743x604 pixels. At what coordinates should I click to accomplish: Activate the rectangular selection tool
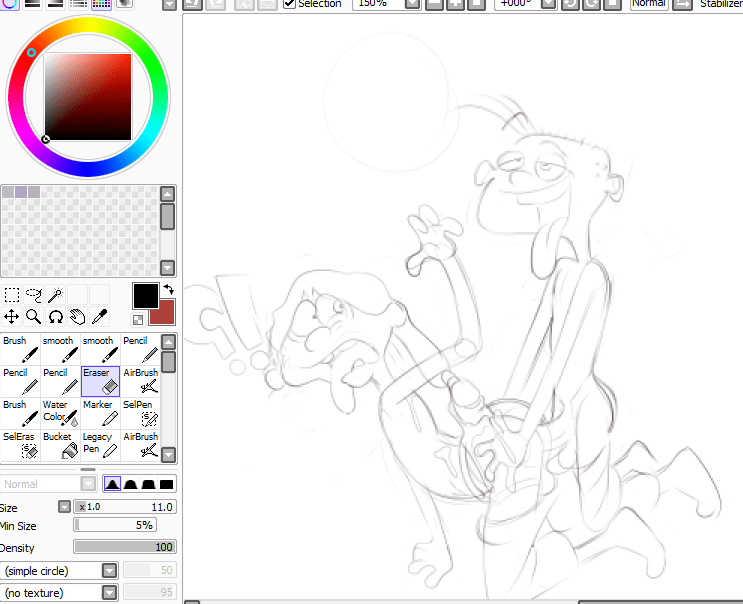[12, 295]
